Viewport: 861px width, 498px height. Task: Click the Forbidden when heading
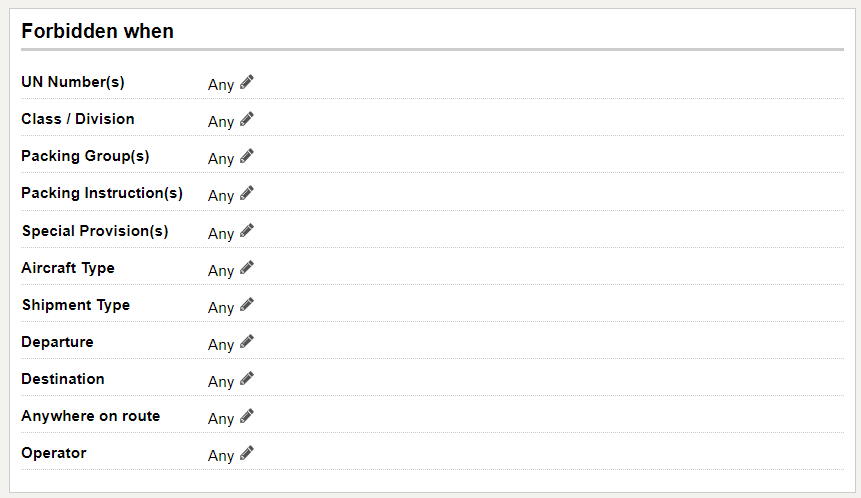[x=98, y=31]
